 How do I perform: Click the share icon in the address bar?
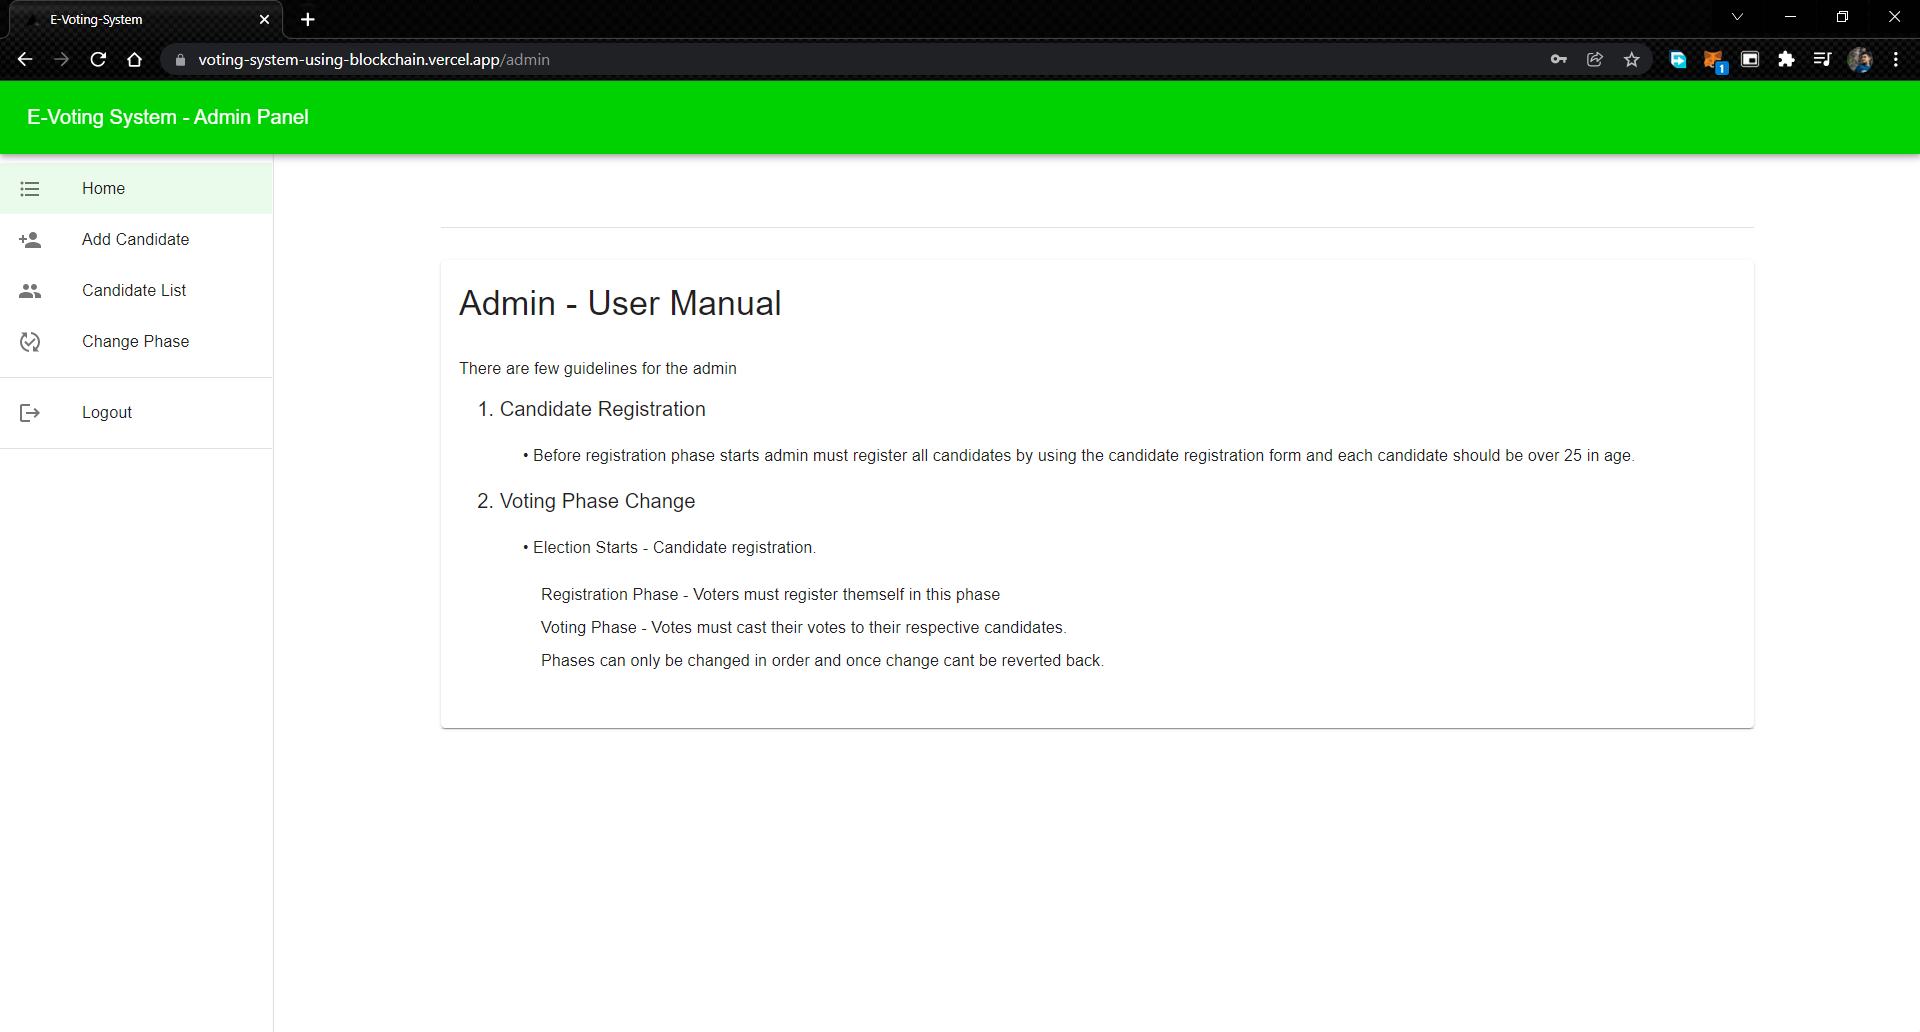click(x=1595, y=60)
